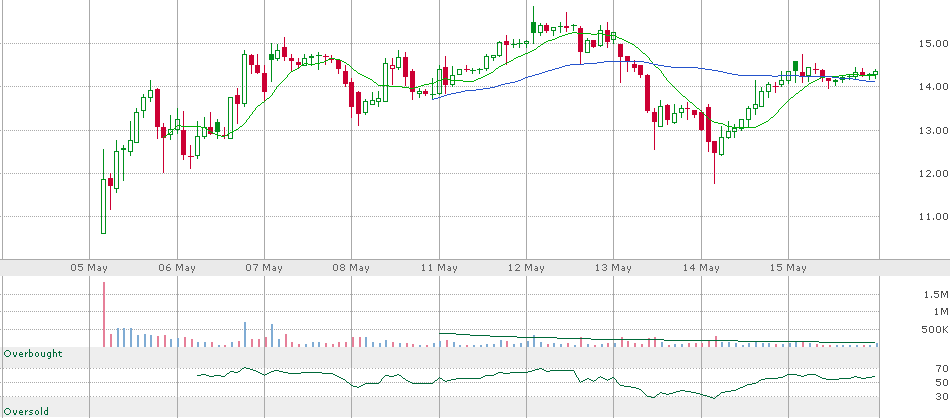This screenshot has height=418, width=950.
Task: Click the 07 May date label
Action: [265, 268]
